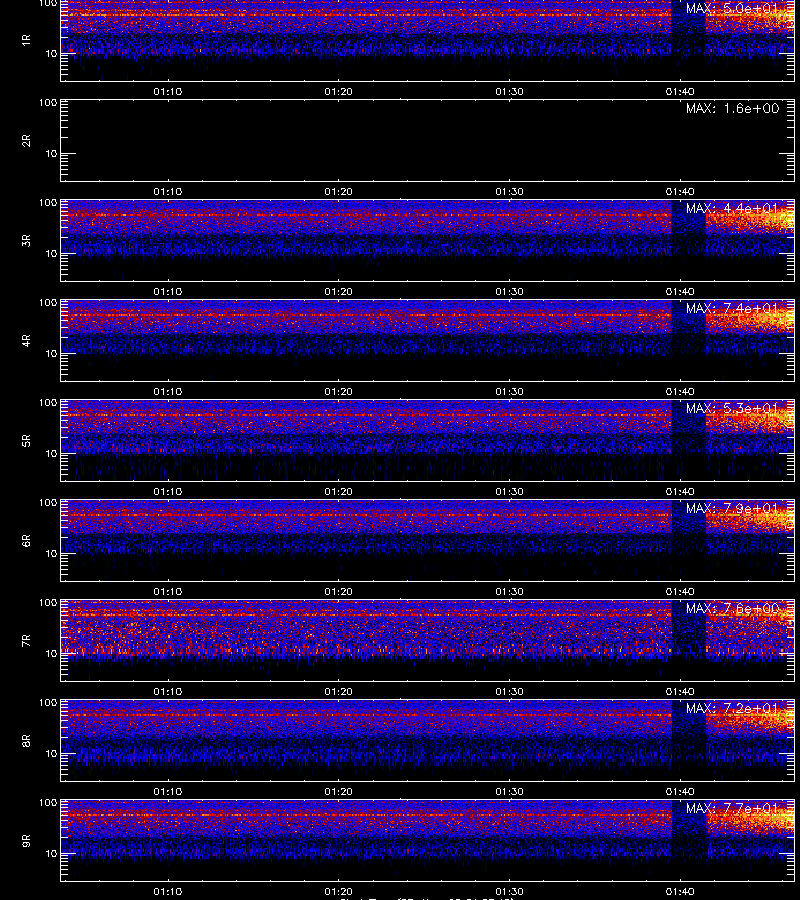The height and width of the screenshot is (900, 800).
Task: Click the 8R panel axis label
Action: pyautogui.click(x=26, y=740)
